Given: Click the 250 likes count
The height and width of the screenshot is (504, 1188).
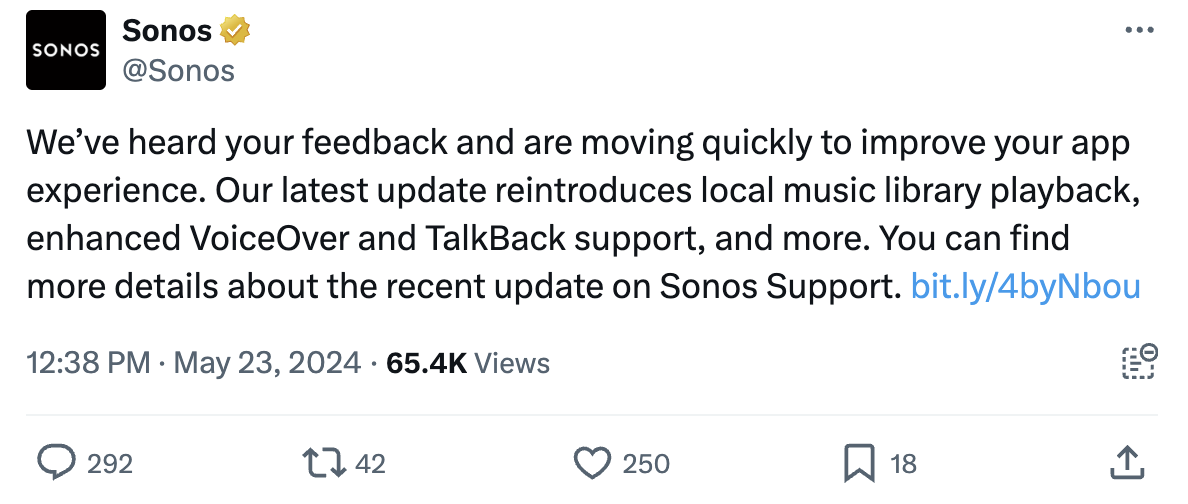Looking at the screenshot, I should 646,463.
